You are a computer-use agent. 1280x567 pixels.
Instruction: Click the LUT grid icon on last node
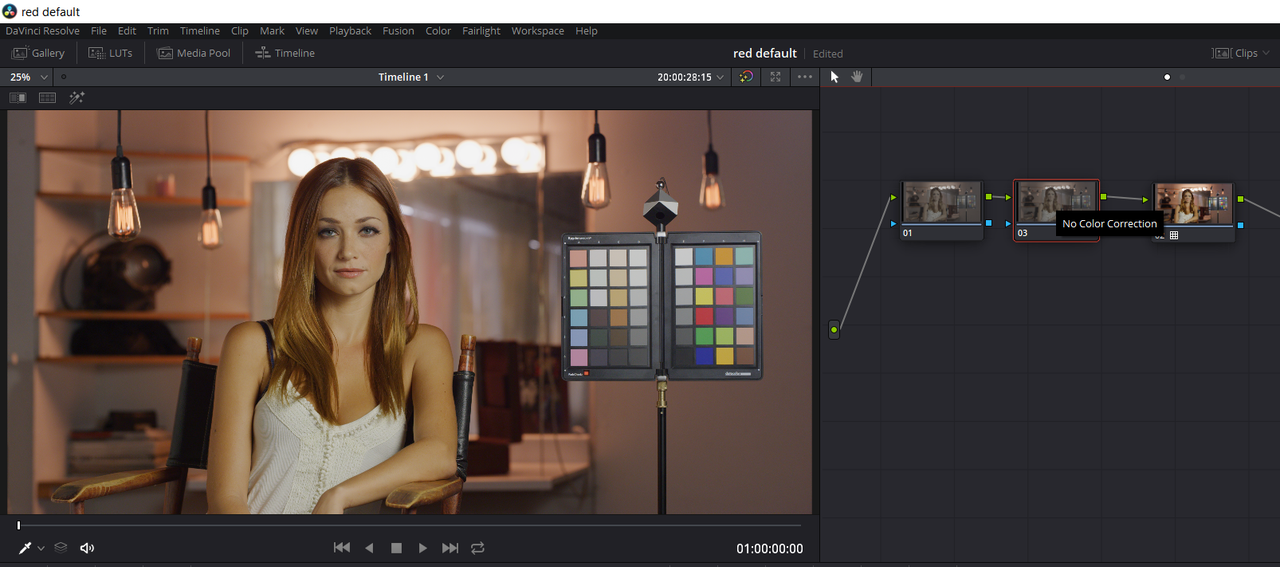[x=1174, y=235]
